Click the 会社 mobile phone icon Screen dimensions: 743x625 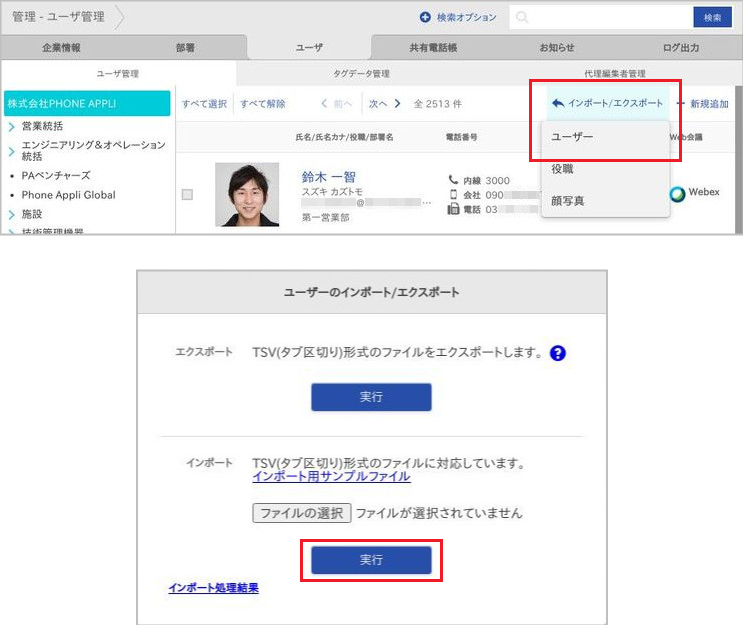point(453,194)
